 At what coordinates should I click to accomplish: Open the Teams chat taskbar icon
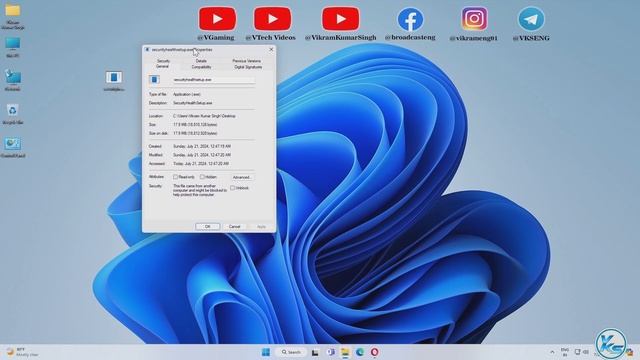[330, 352]
